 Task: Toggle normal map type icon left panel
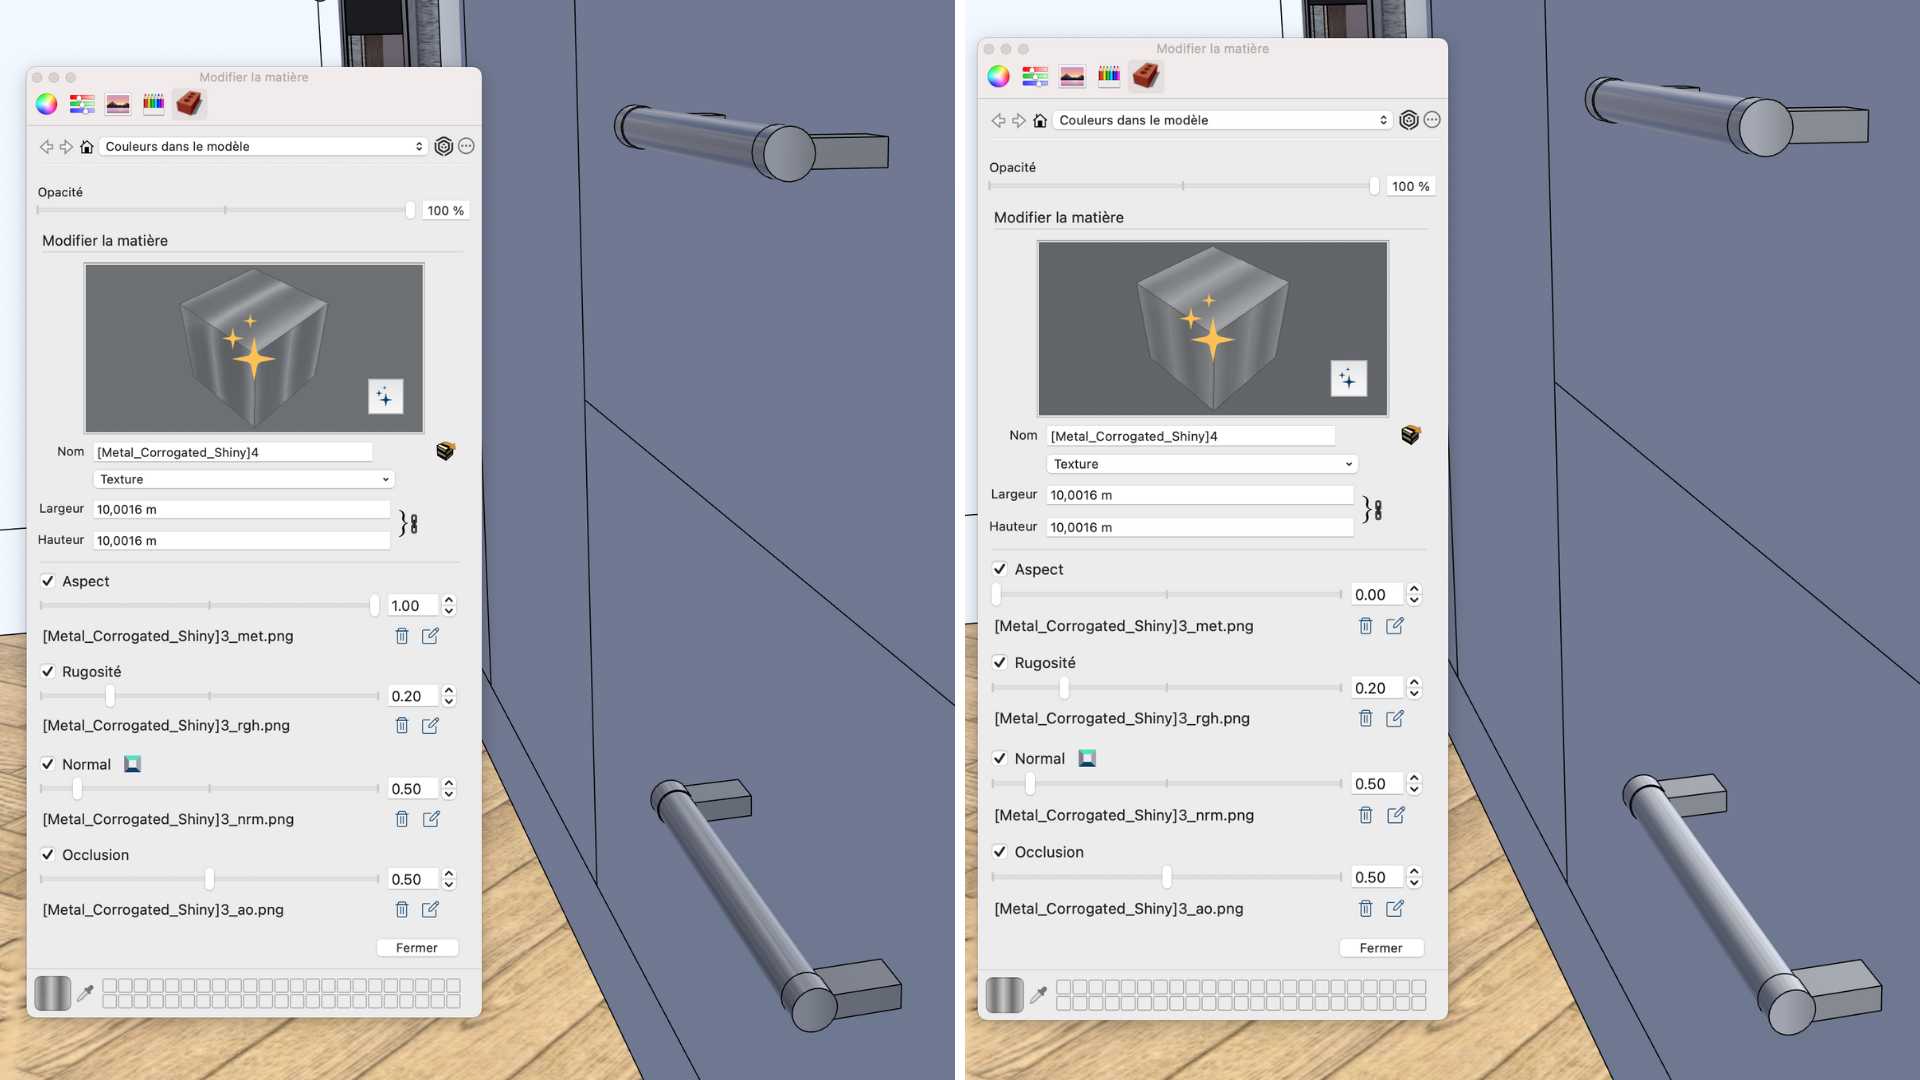pyautogui.click(x=132, y=764)
